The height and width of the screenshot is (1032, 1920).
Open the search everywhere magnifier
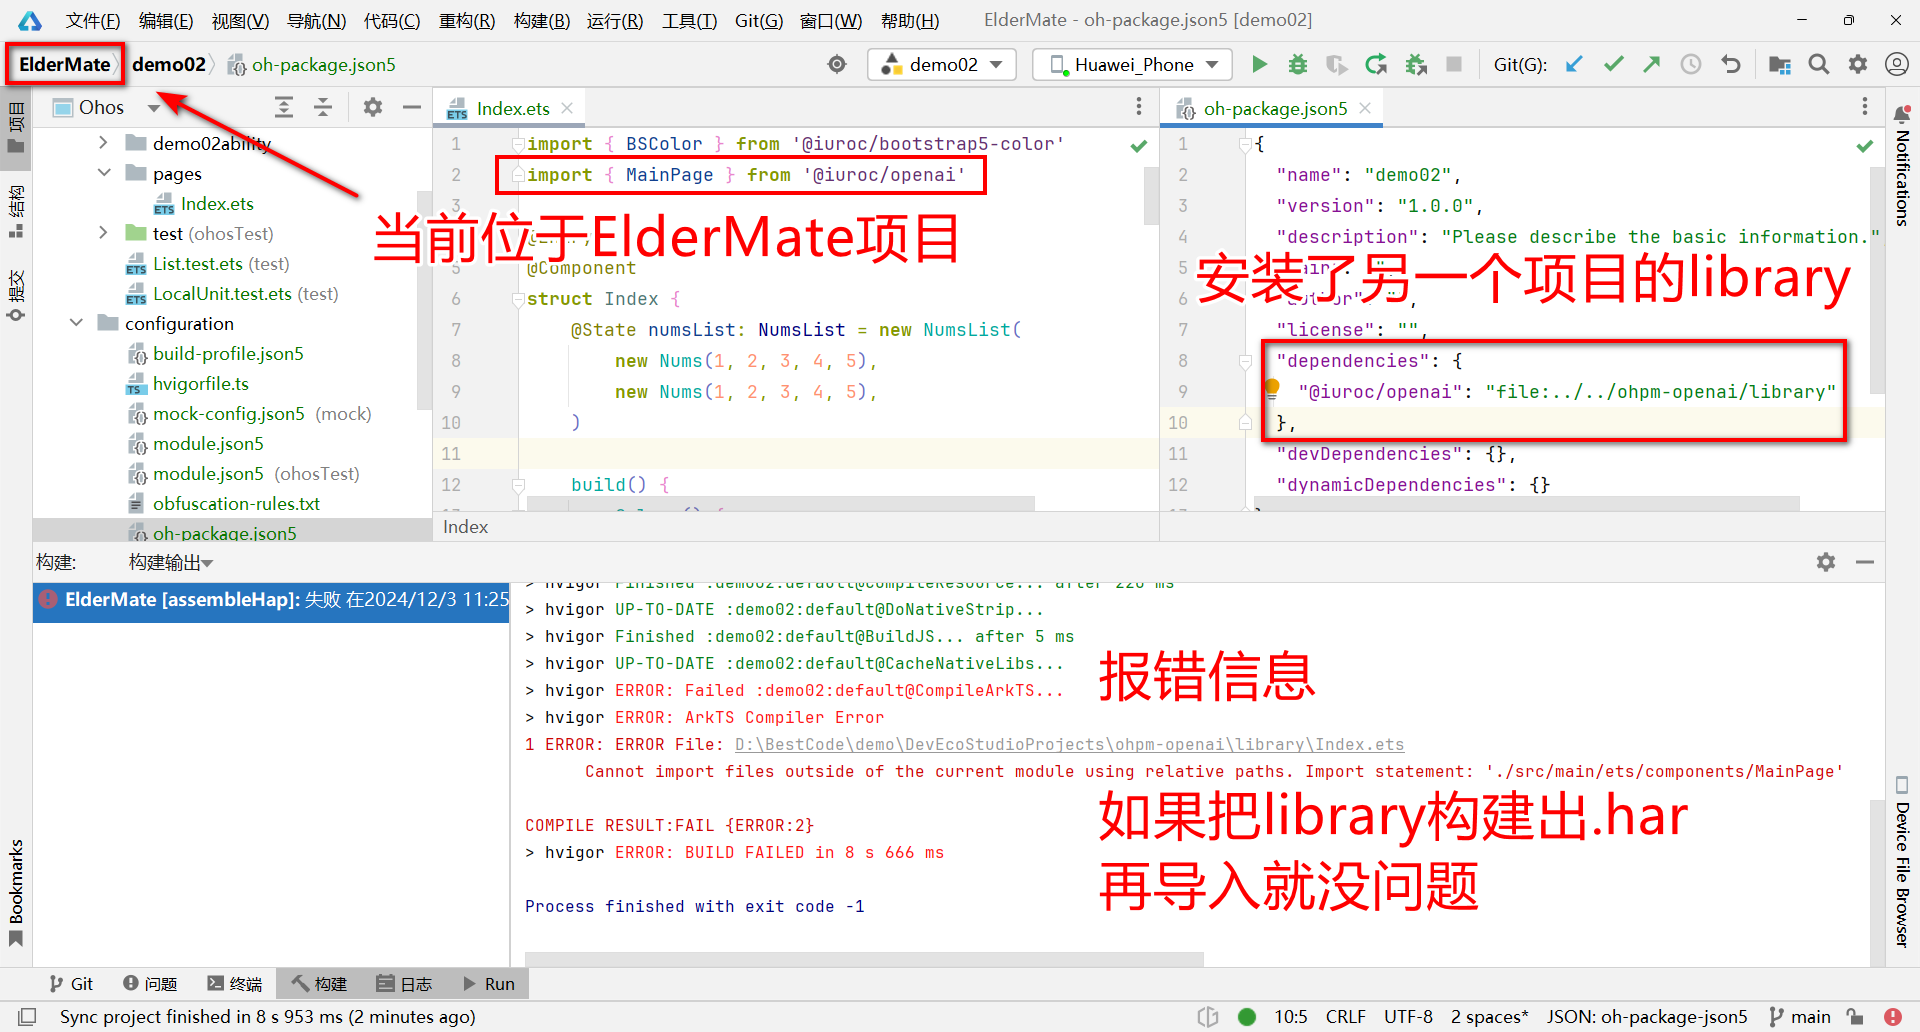click(1819, 65)
